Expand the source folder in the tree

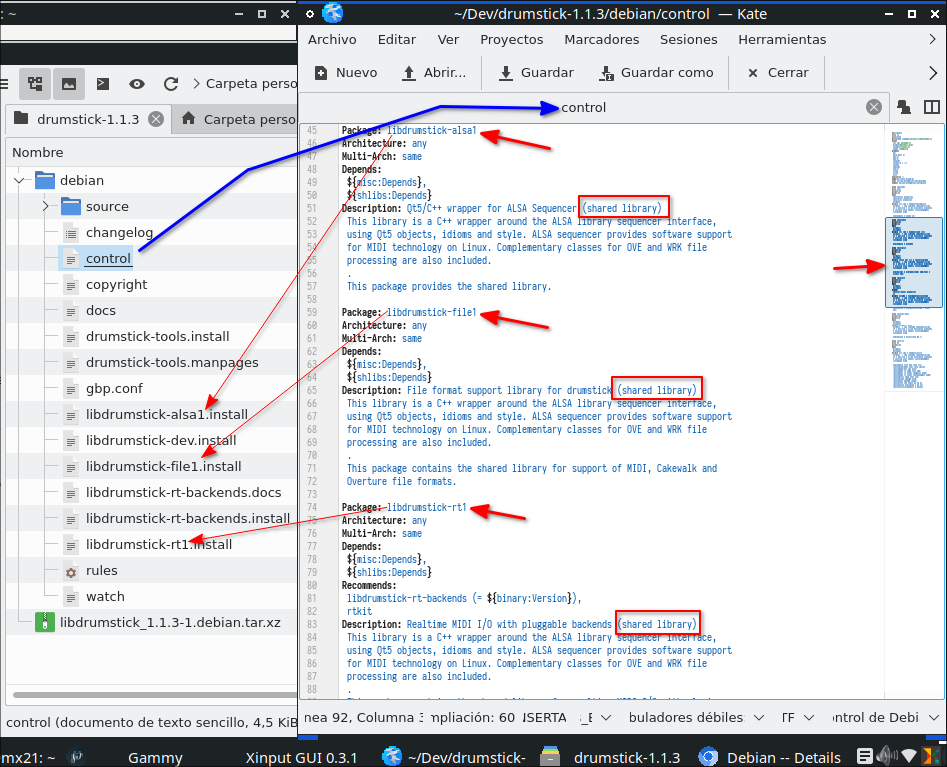45,207
